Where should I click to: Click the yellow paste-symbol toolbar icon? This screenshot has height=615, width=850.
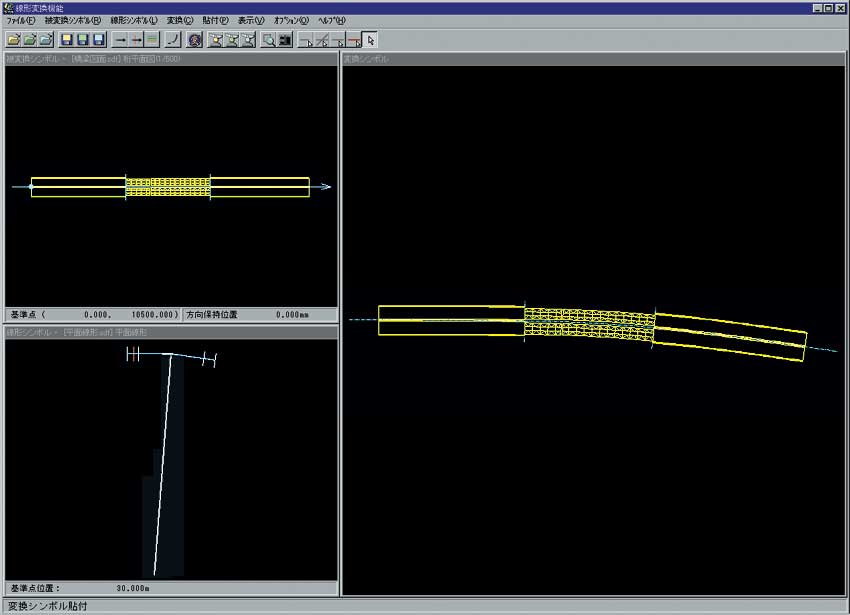click(x=216, y=40)
